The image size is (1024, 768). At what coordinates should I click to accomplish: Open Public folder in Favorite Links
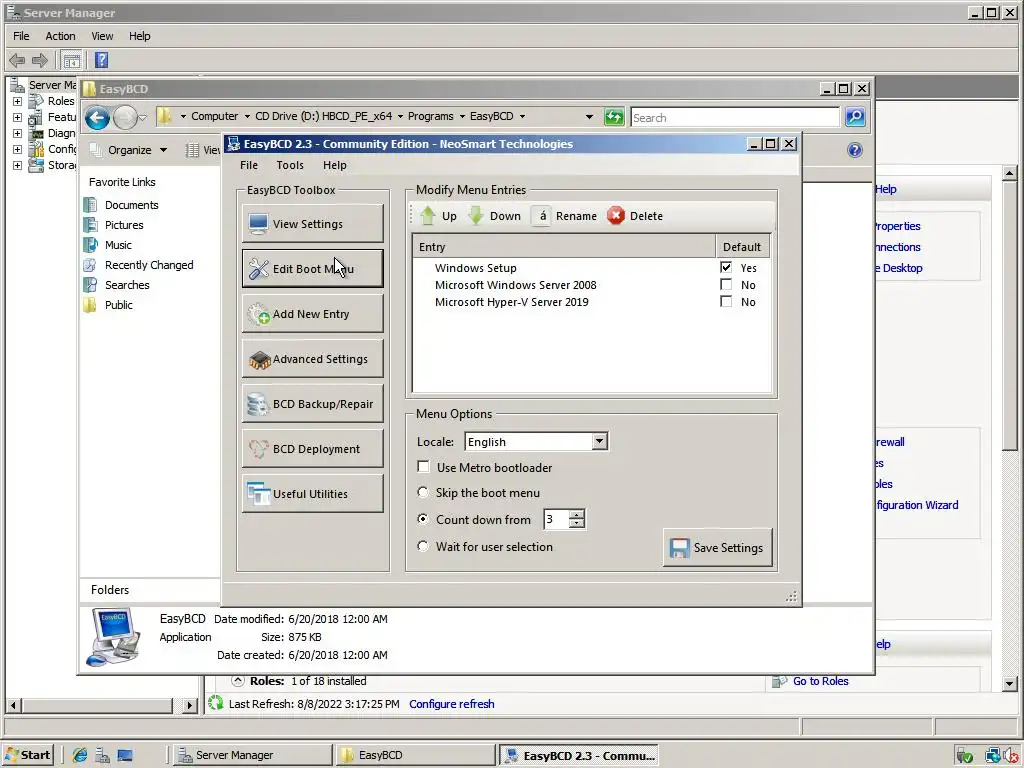click(x=118, y=305)
